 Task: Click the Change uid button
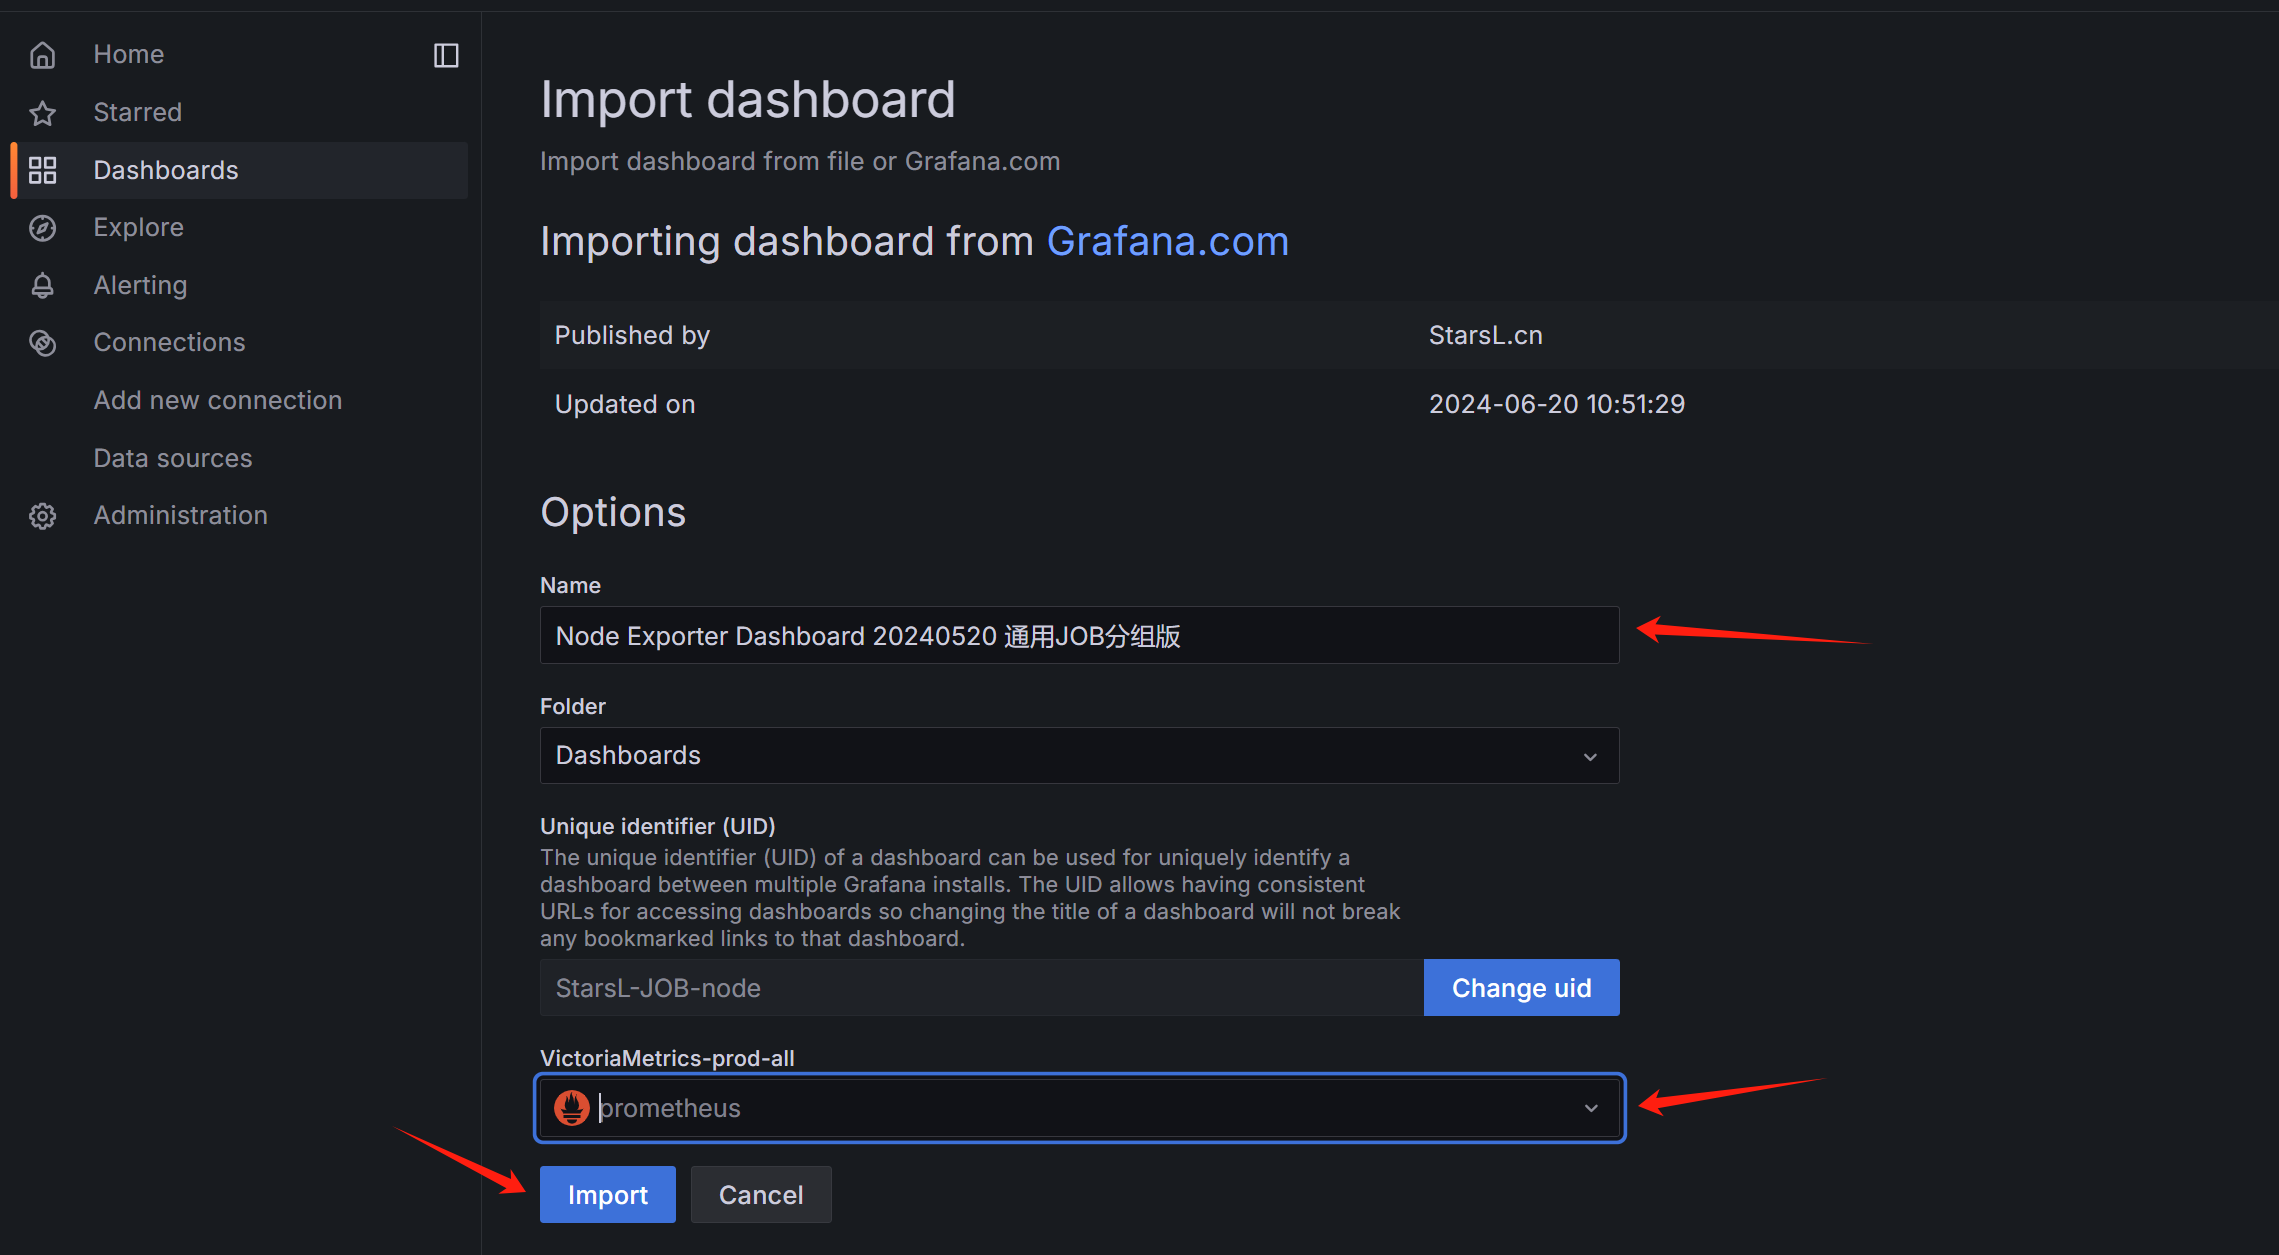coord(1520,988)
